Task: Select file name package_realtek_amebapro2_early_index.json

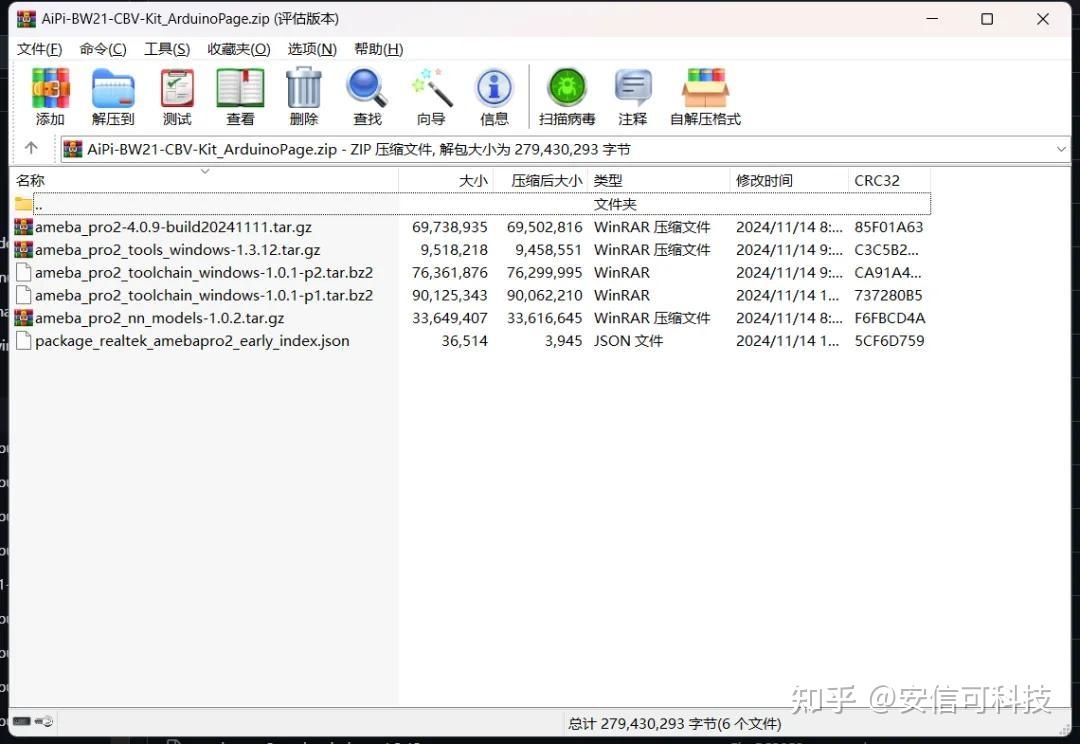Action: tap(192, 340)
